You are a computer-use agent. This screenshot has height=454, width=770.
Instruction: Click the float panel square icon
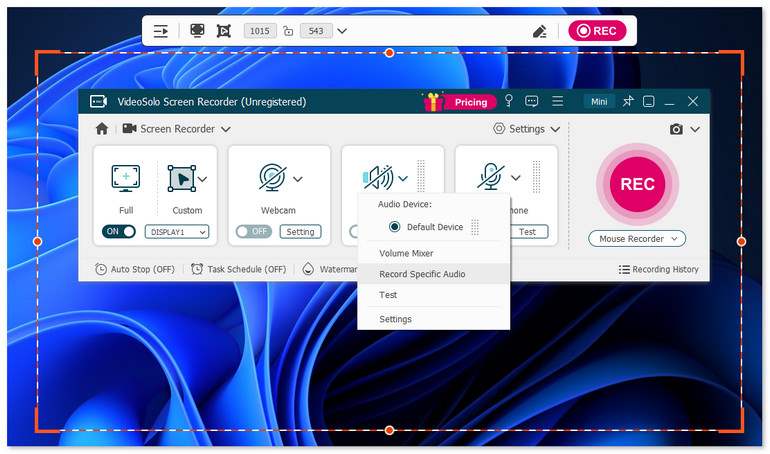point(649,102)
